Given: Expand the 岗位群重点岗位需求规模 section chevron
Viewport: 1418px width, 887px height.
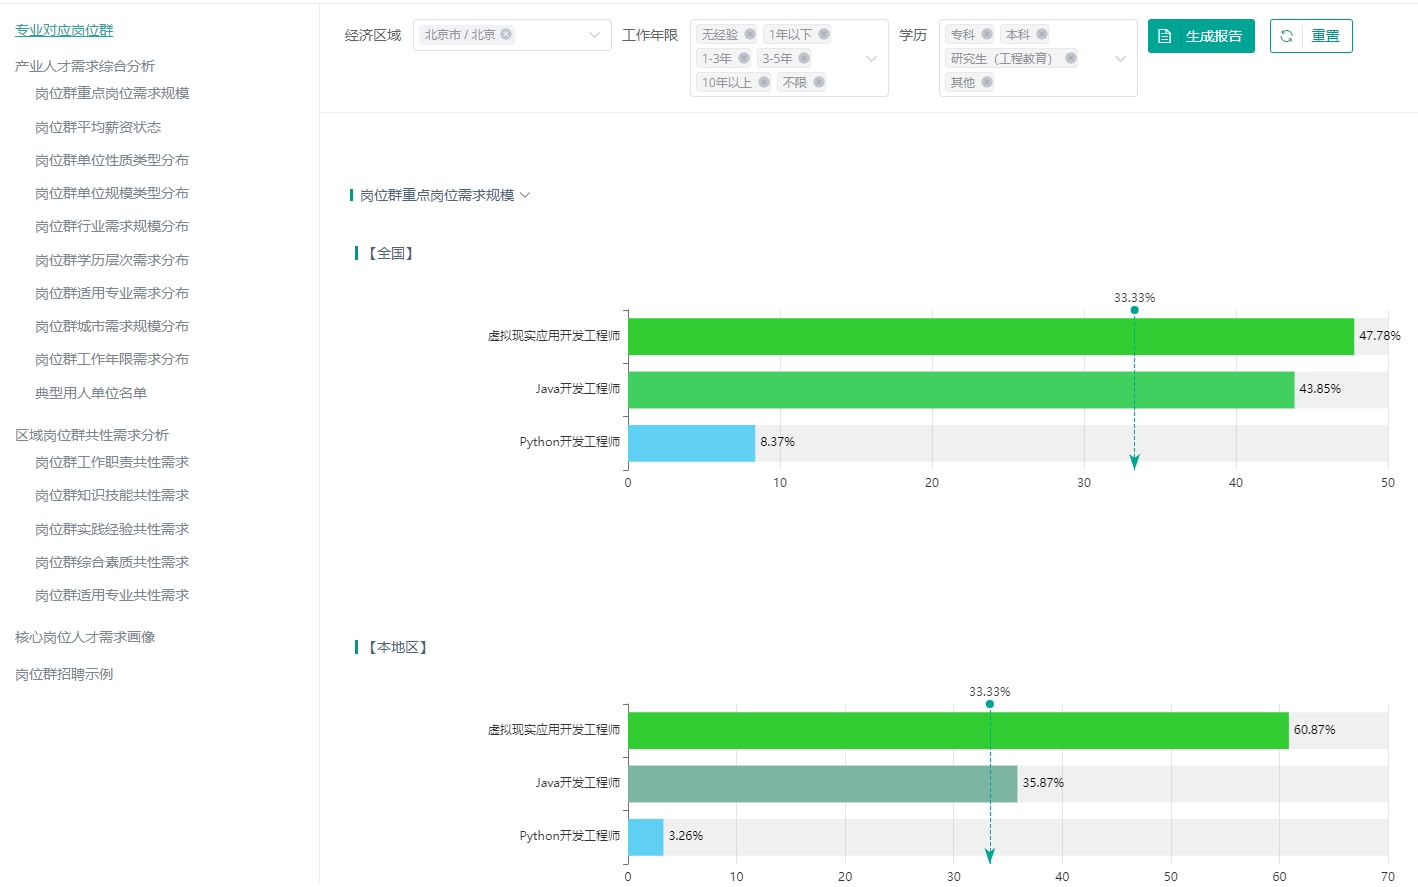Looking at the screenshot, I should click(x=525, y=195).
